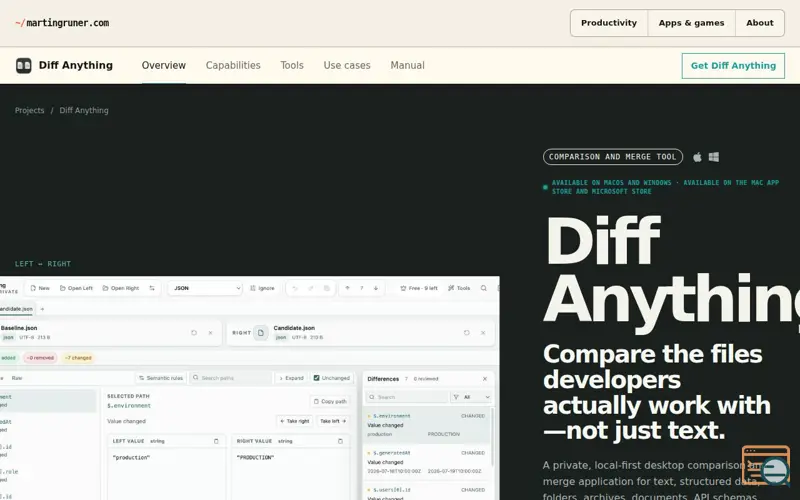Click the save icon next to the redo arrow
This screenshot has width=800, height=500.
coord(327,288)
